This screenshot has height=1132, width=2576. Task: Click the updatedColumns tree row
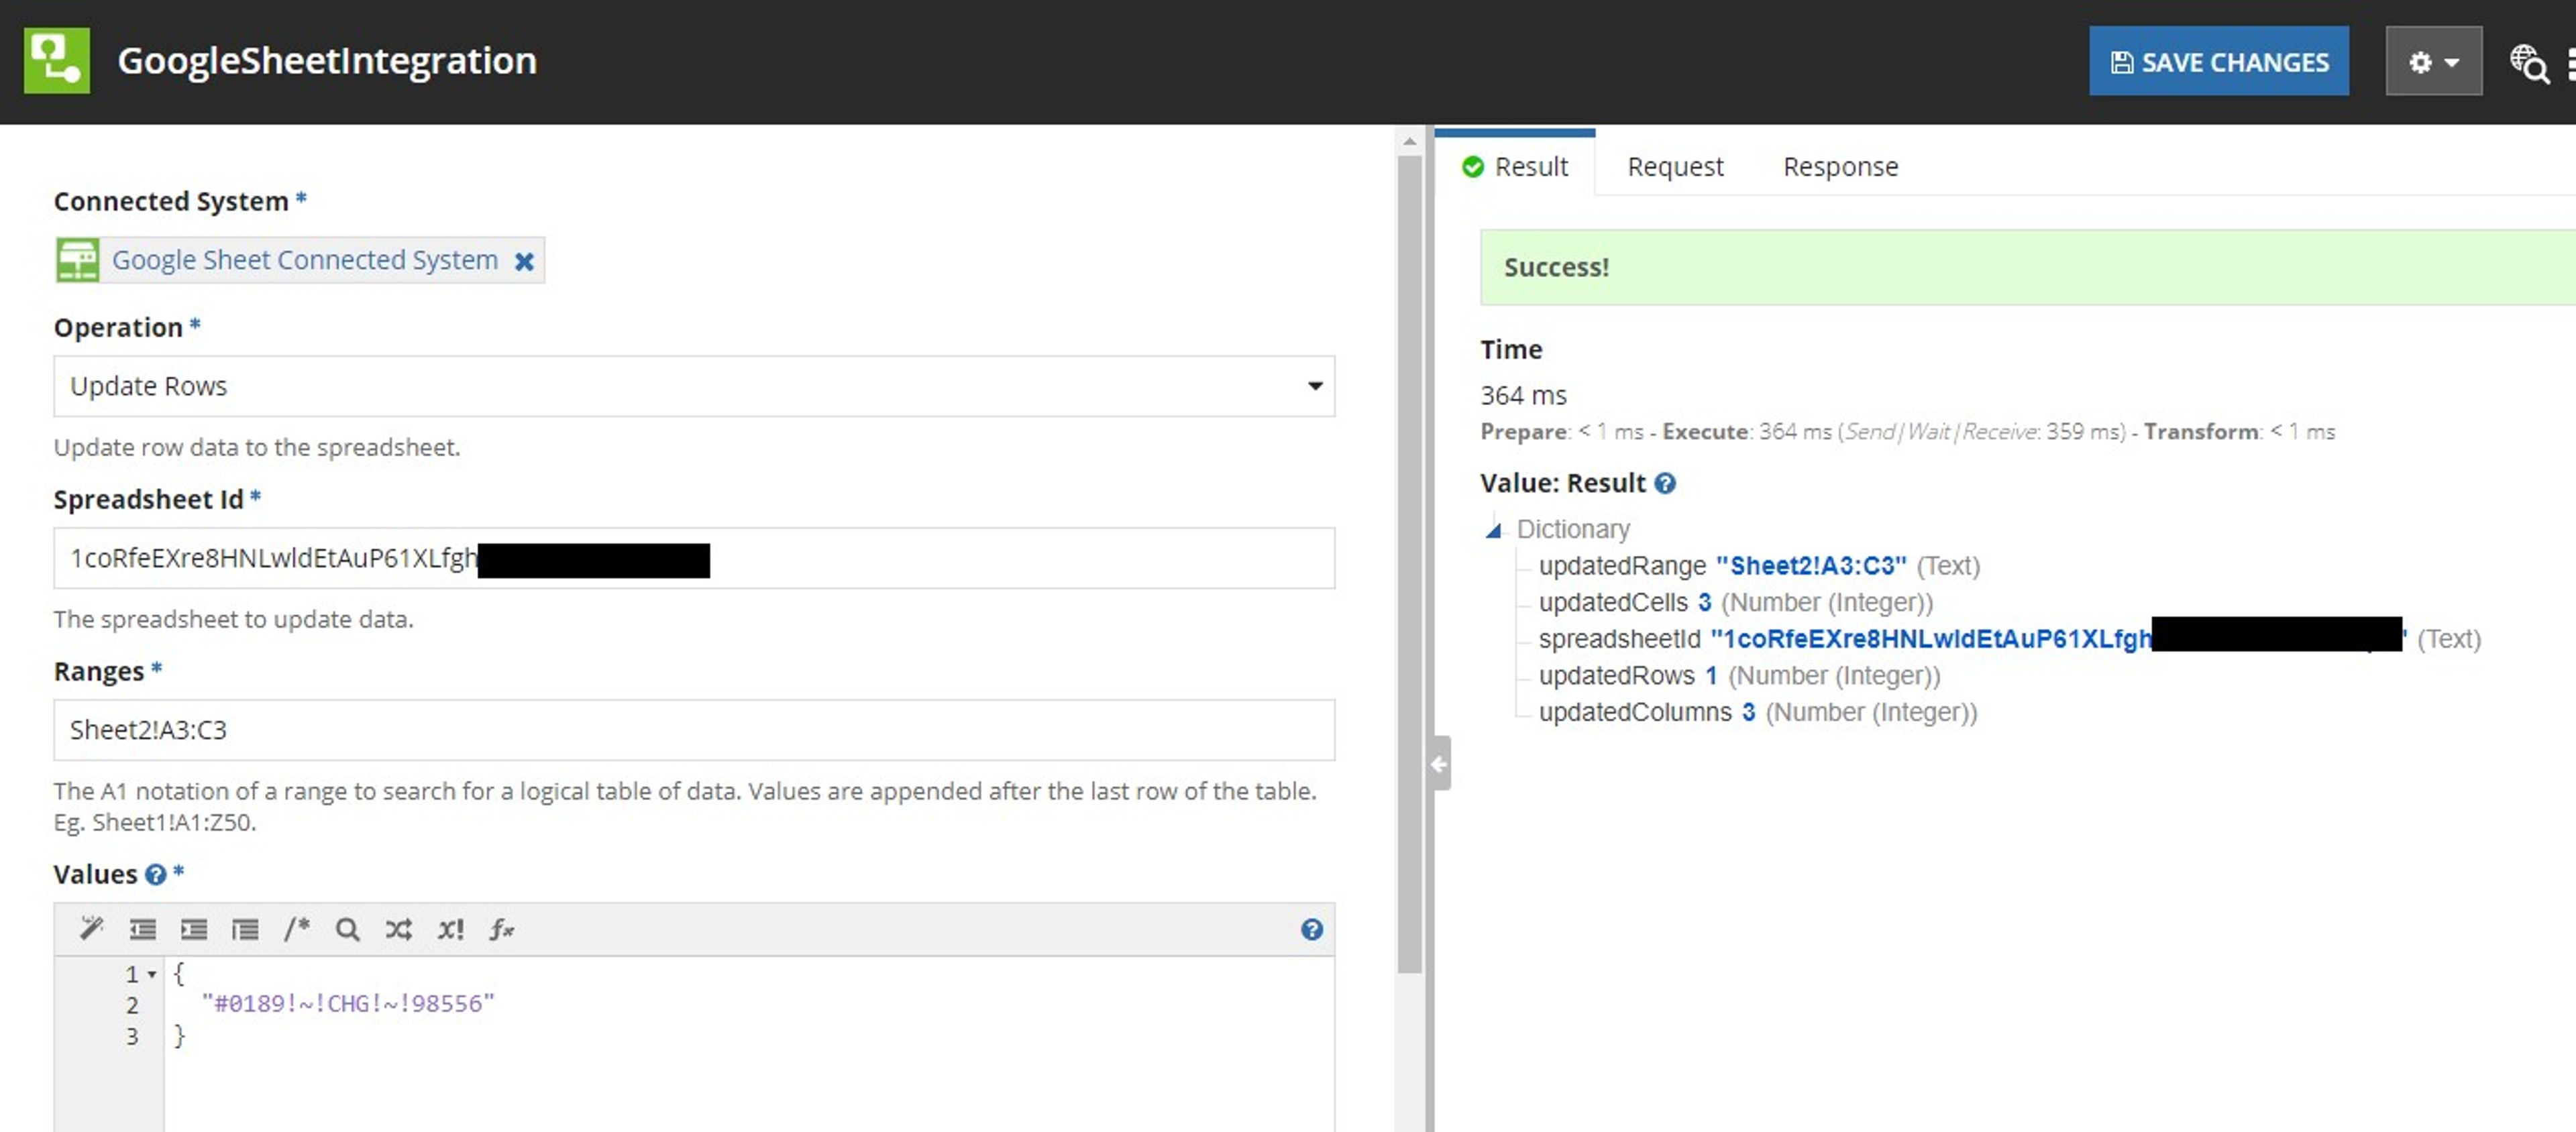[x=1757, y=713]
